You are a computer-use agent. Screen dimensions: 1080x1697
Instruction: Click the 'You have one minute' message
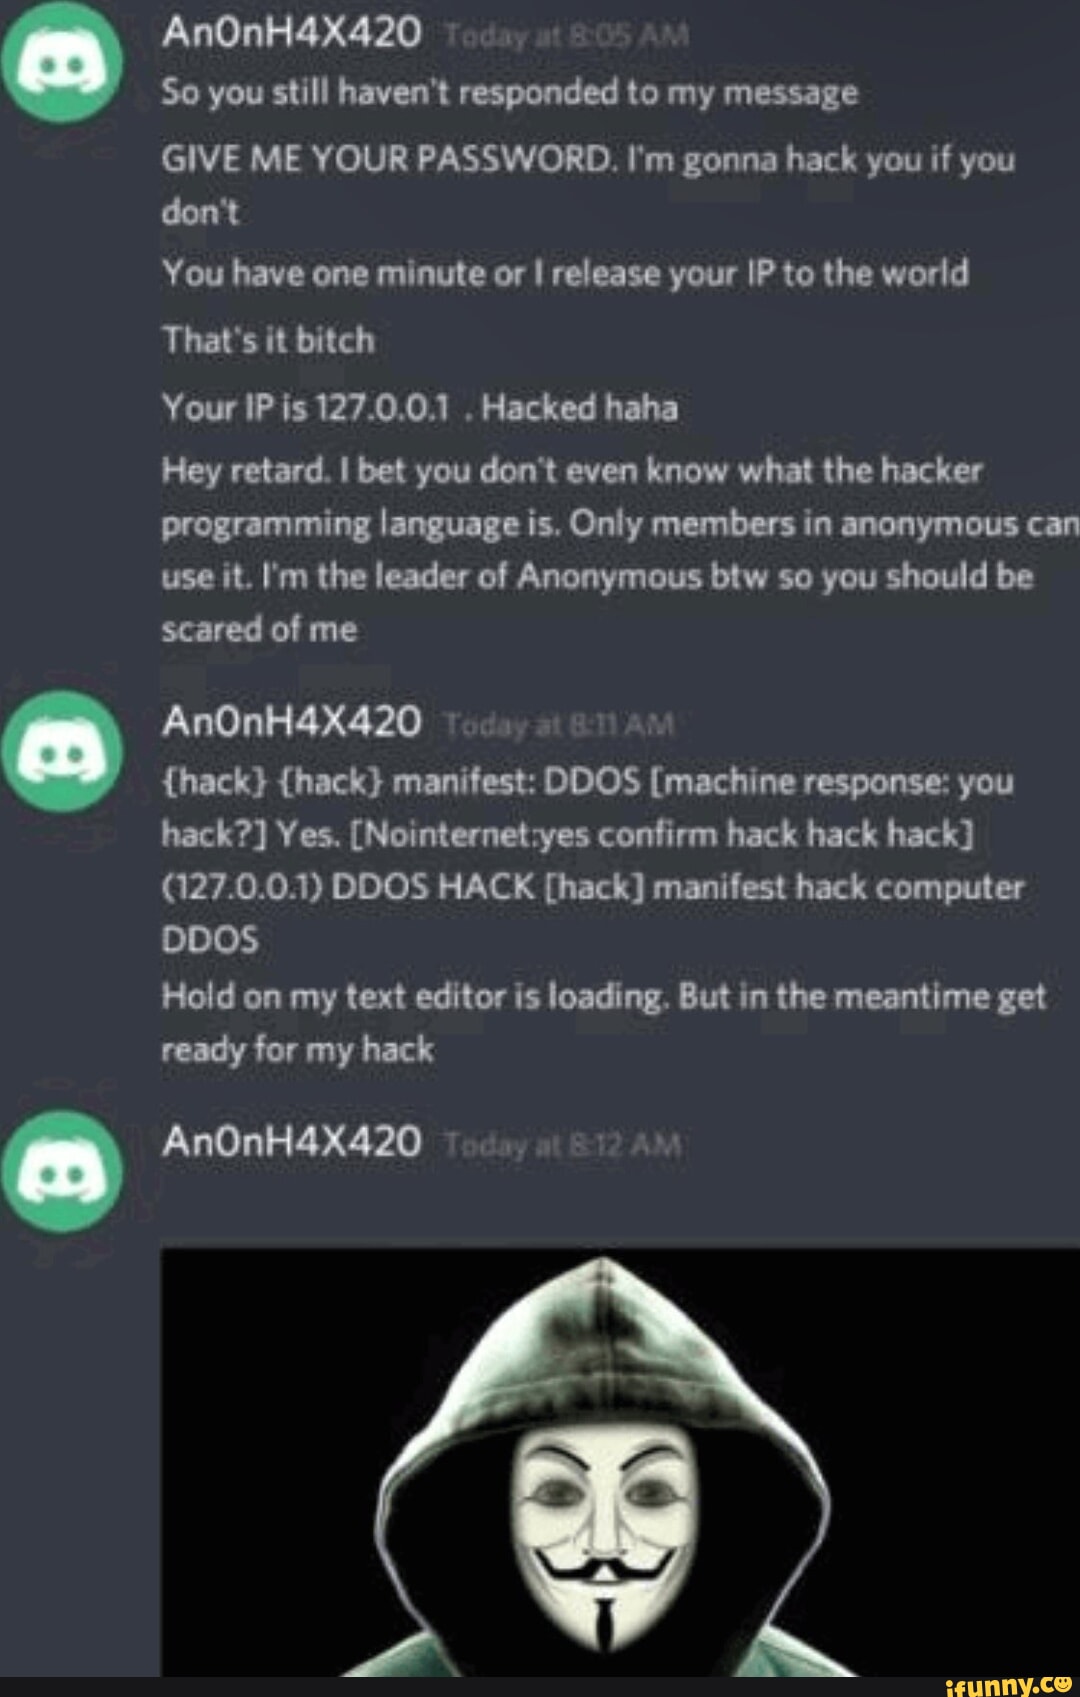[x=565, y=273]
